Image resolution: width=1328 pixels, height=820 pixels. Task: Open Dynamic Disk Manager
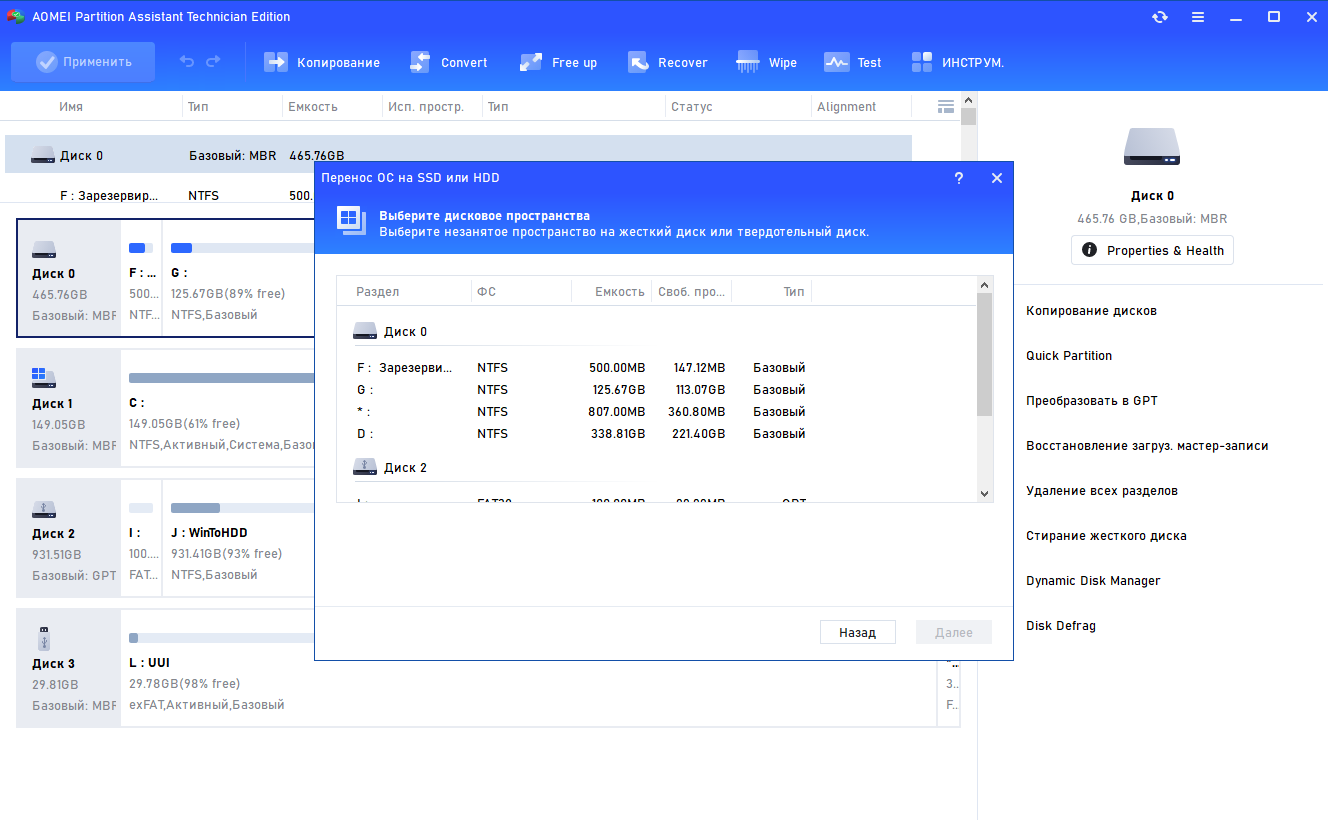[1093, 581]
